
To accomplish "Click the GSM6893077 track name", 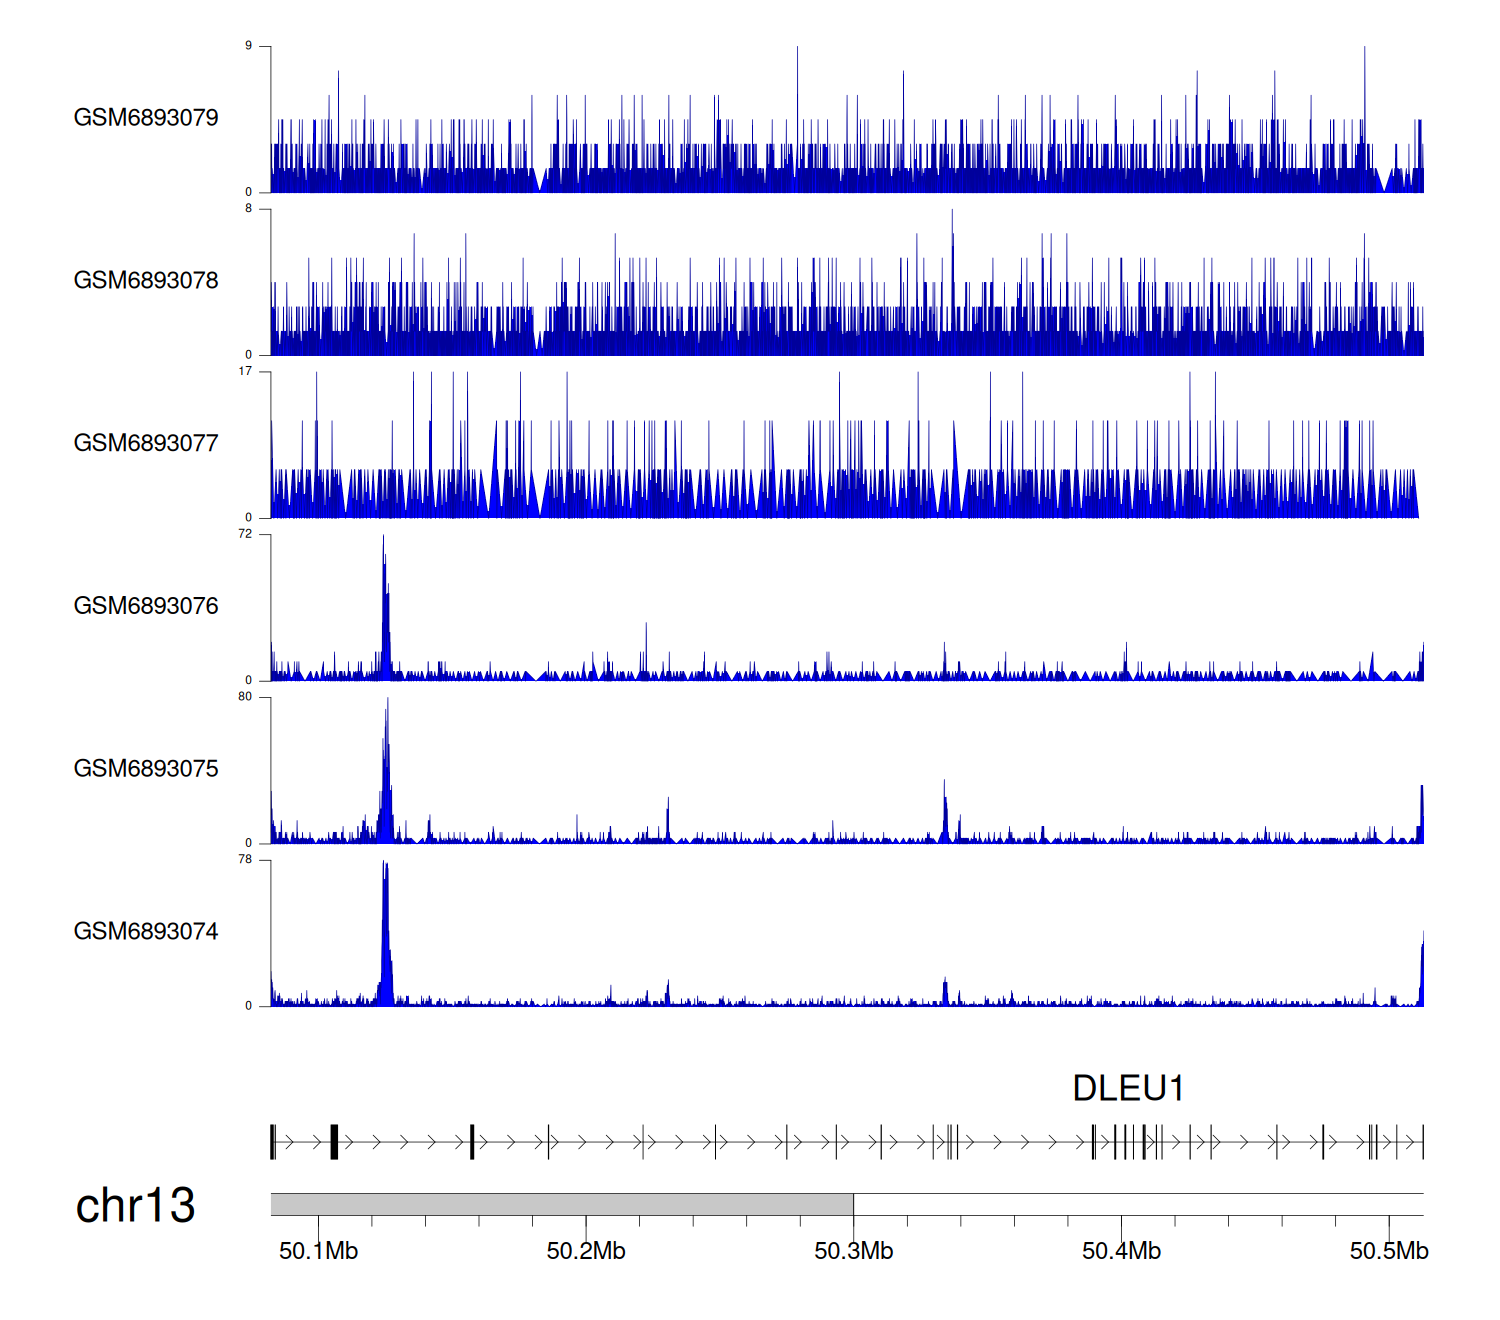I will (x=146, y=443).
